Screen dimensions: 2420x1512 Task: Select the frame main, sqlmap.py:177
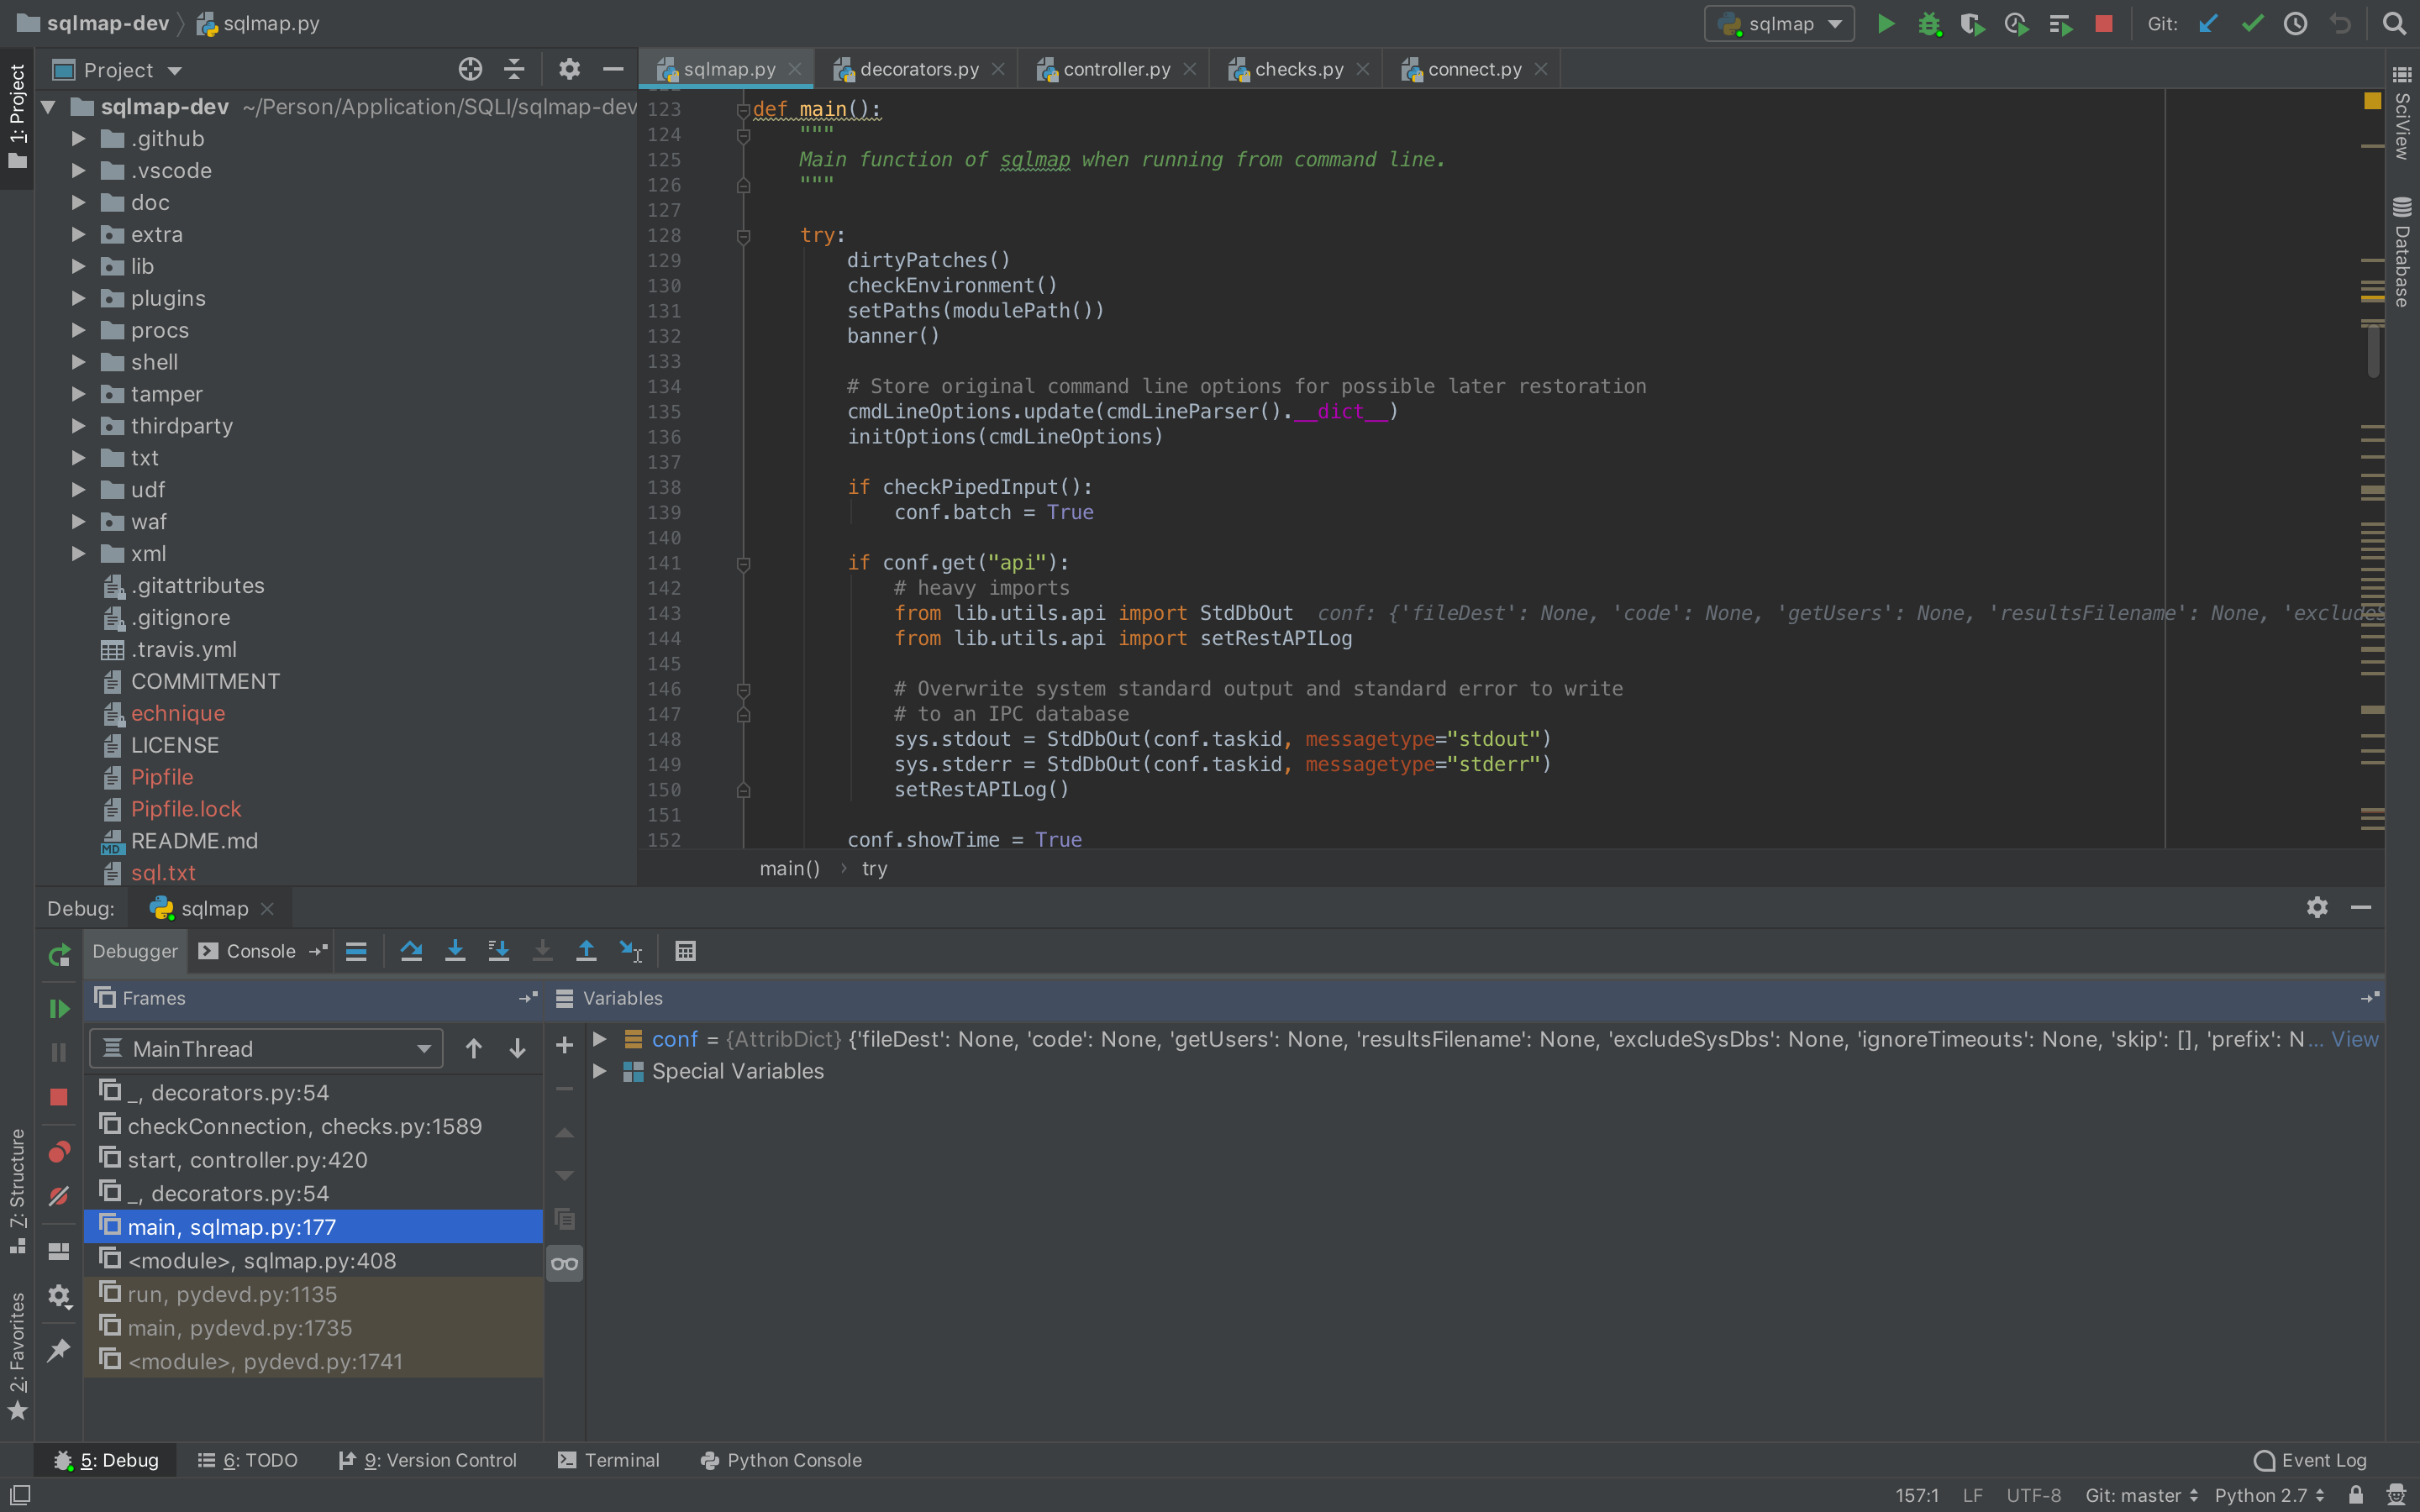click(x=230, y=1226)
